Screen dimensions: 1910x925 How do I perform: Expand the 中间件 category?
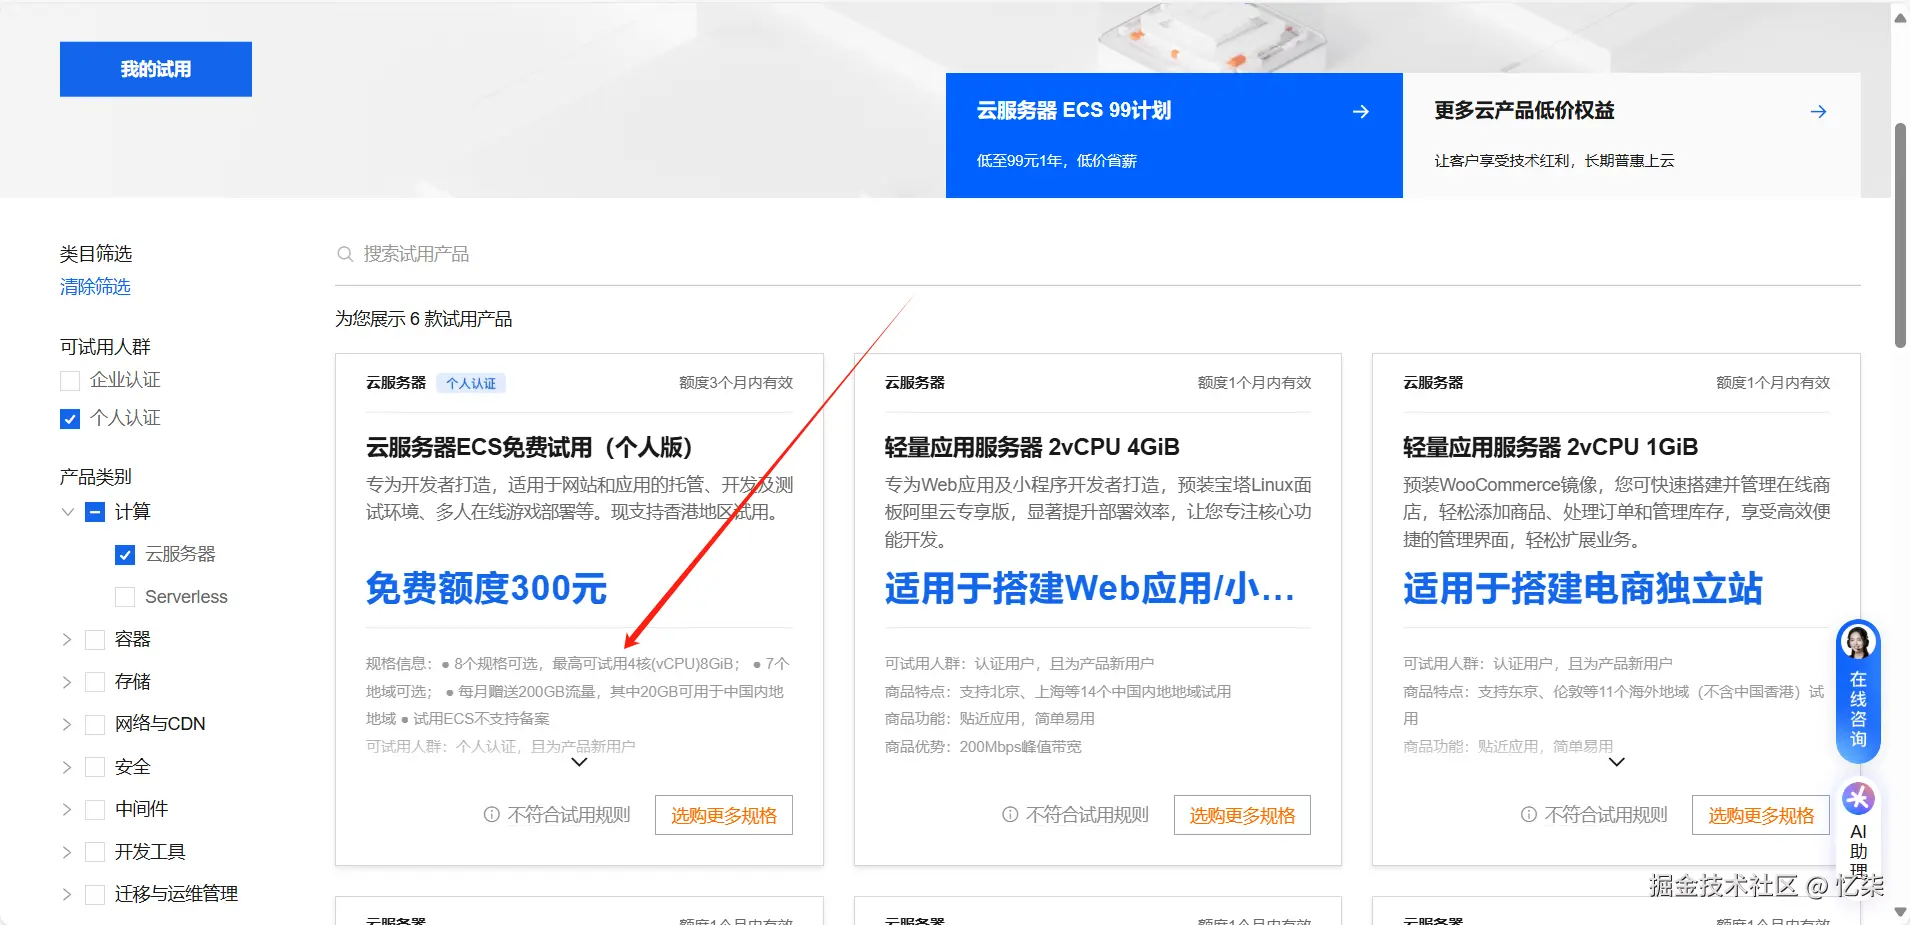coord(67,809)
